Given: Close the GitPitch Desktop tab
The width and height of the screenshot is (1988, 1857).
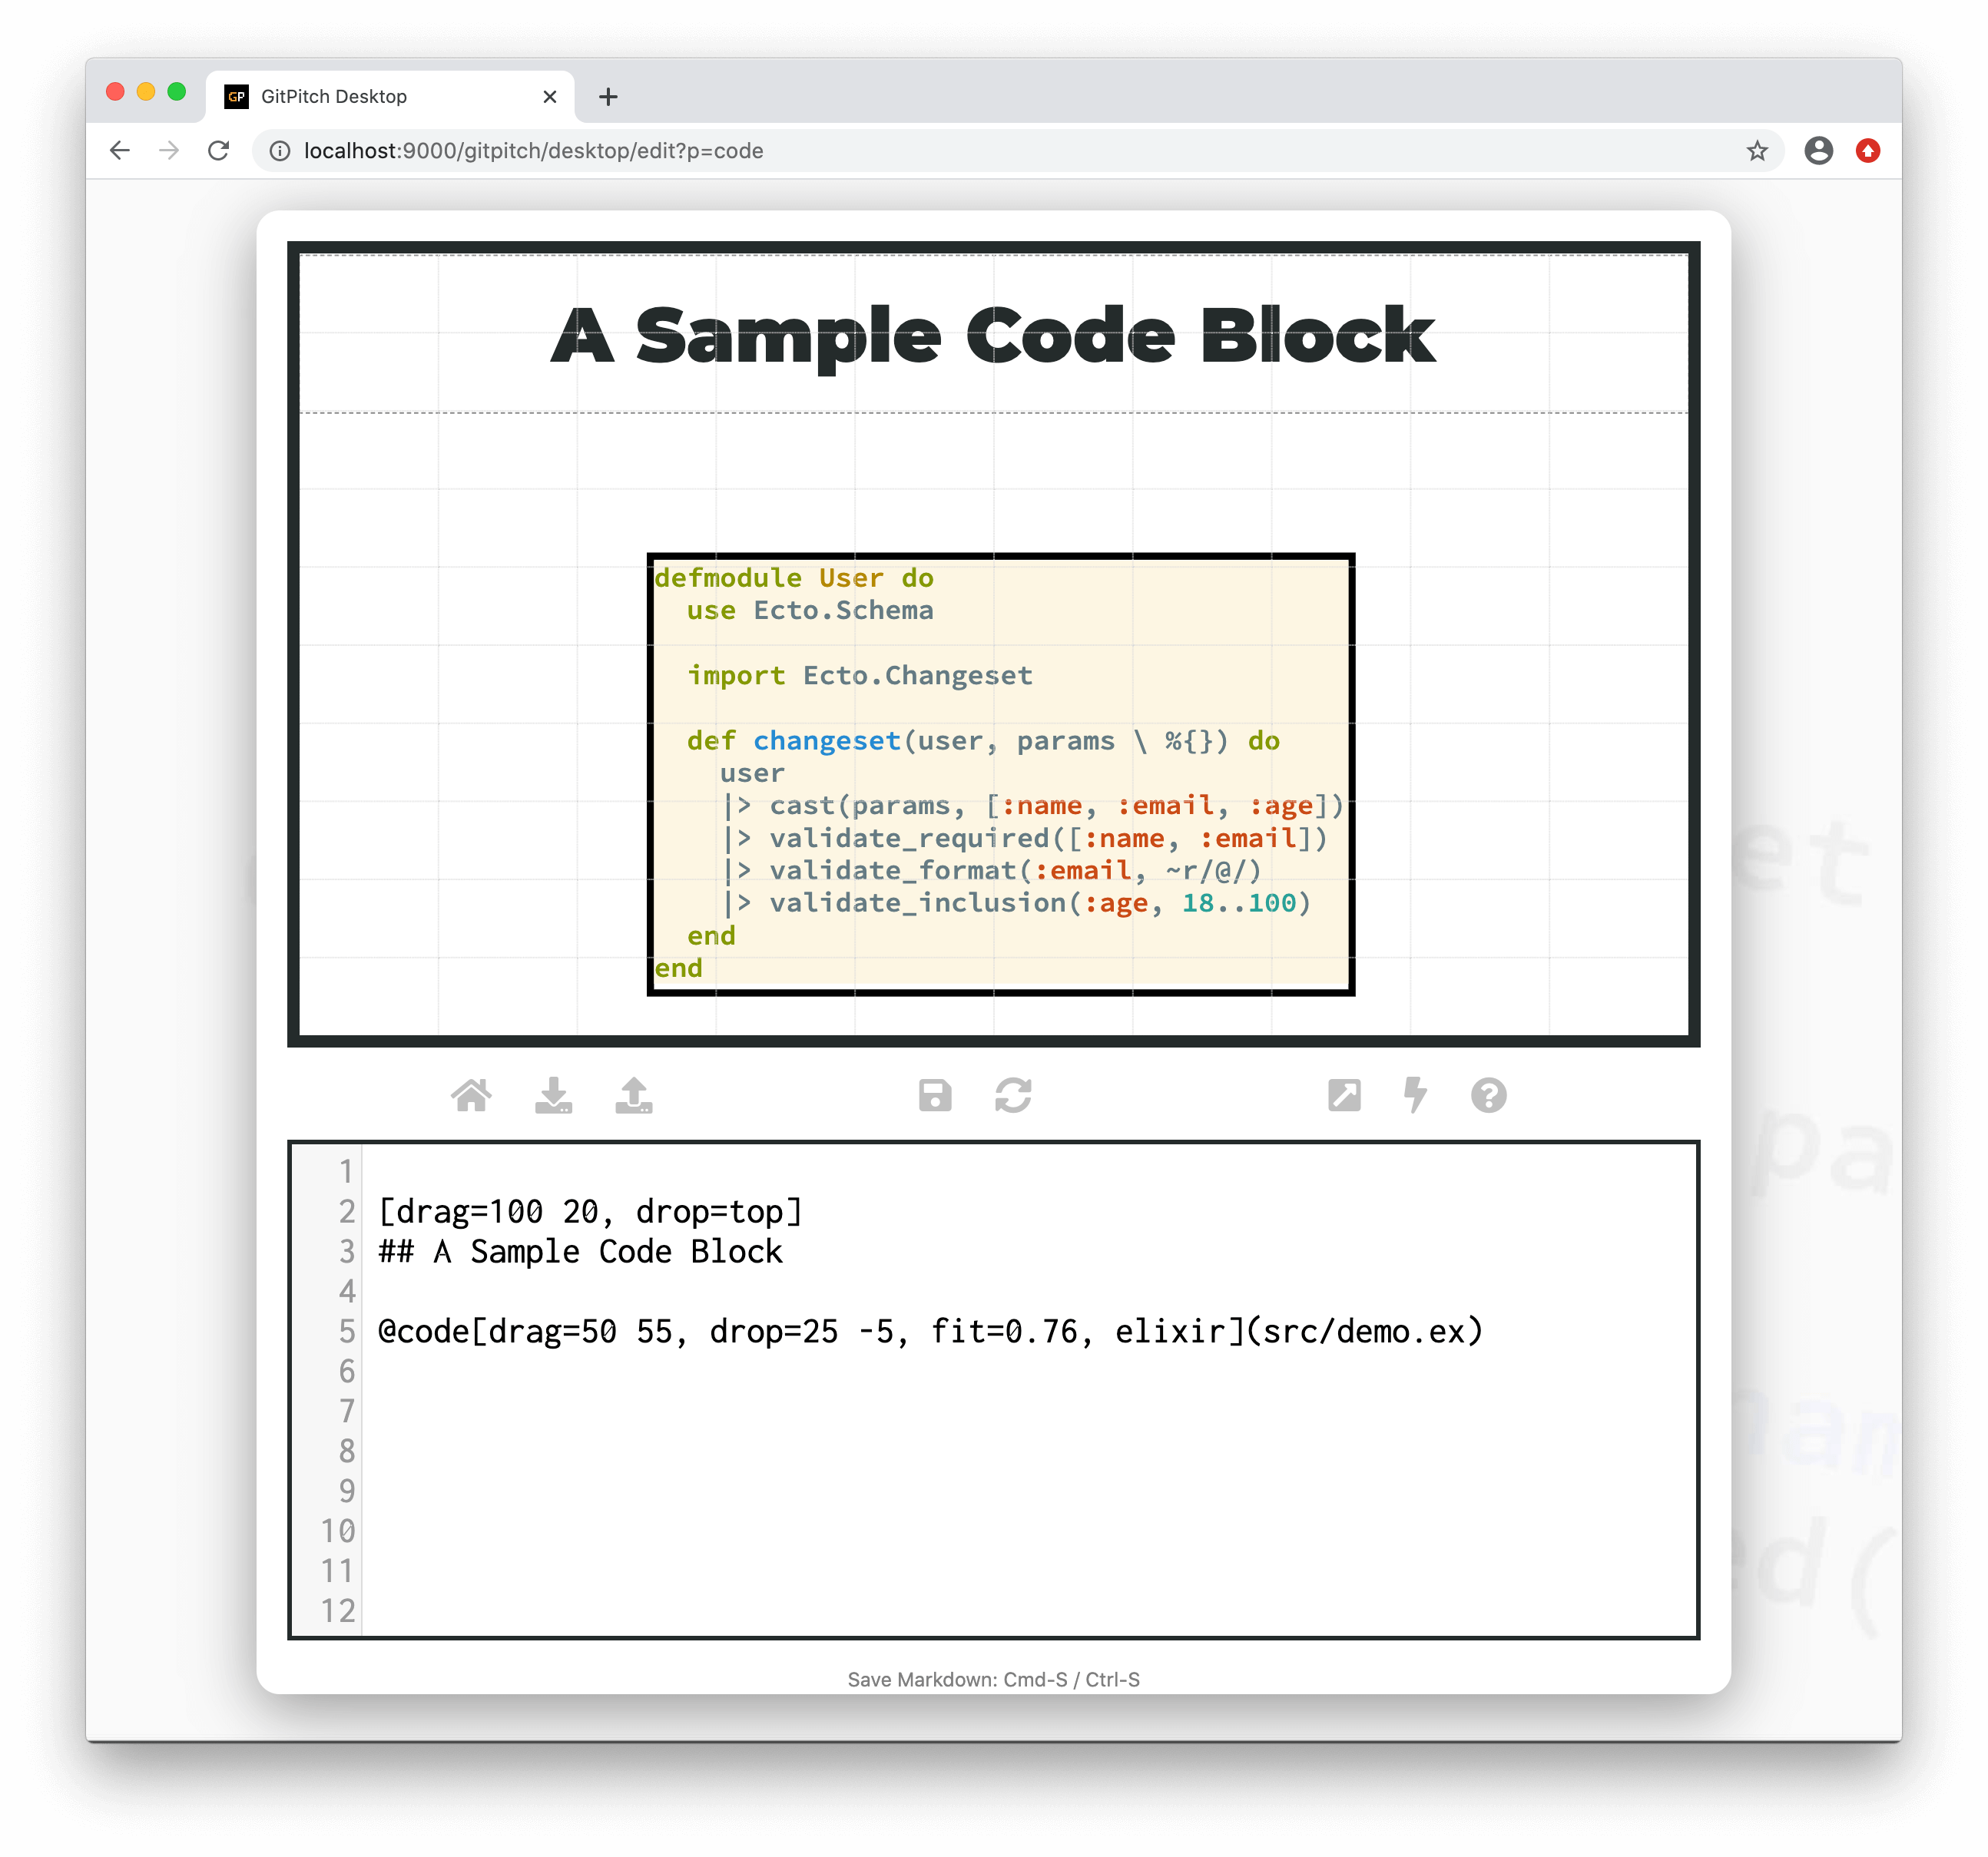Looking at the screenshot, I should [x=549, y=97].
